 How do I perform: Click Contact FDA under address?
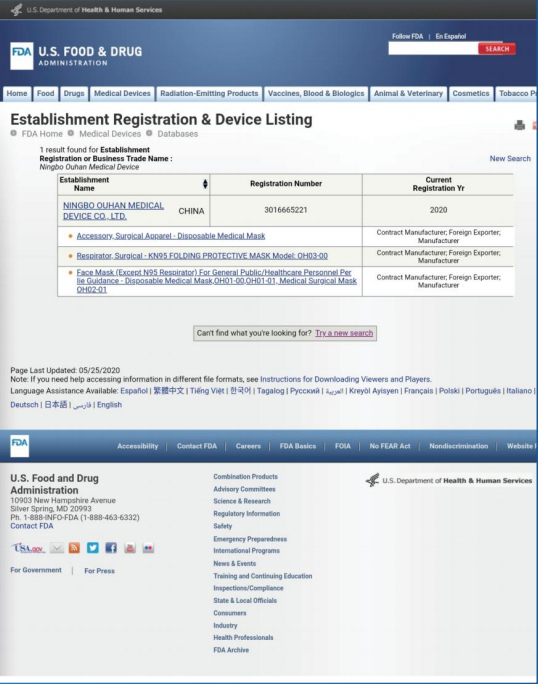point(32,526)
